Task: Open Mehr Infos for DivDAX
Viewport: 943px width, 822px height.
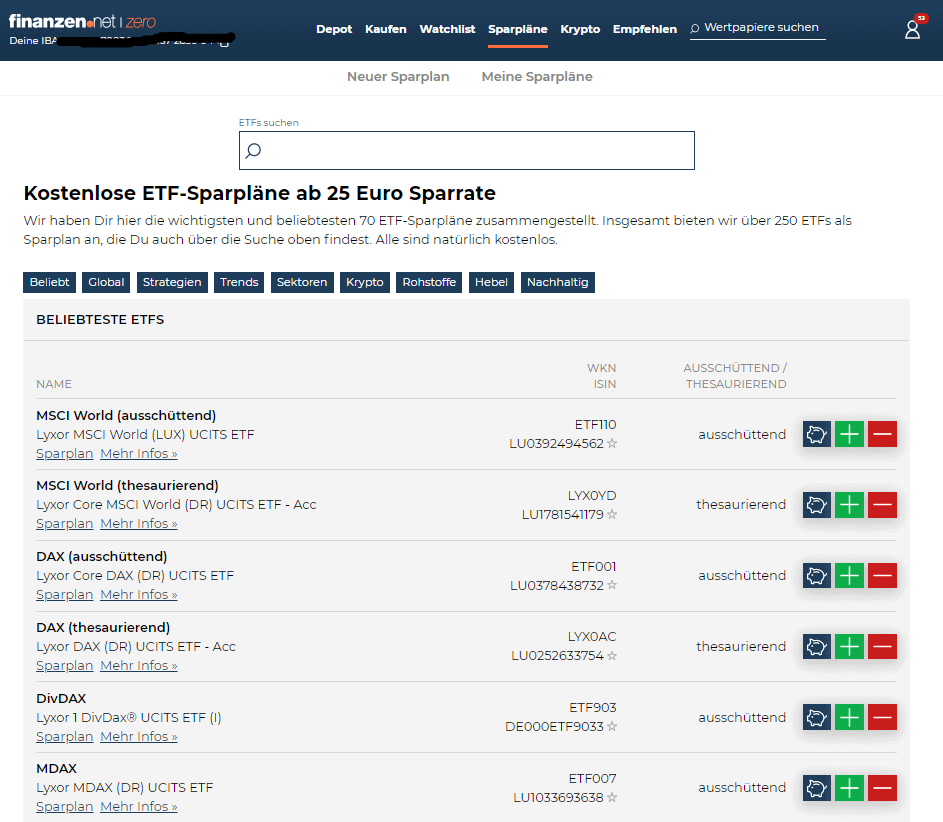Action: pos(139,737)
